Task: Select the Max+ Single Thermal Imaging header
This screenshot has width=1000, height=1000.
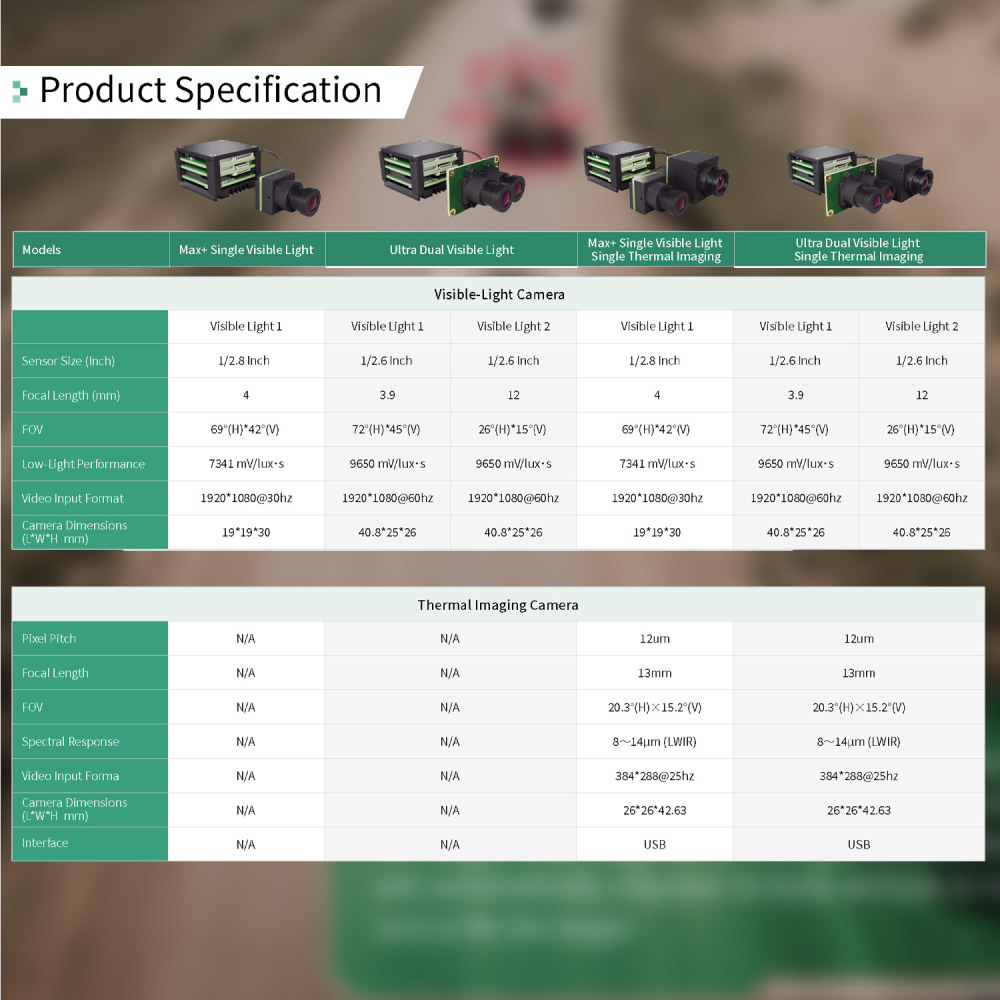Action: 656,249
